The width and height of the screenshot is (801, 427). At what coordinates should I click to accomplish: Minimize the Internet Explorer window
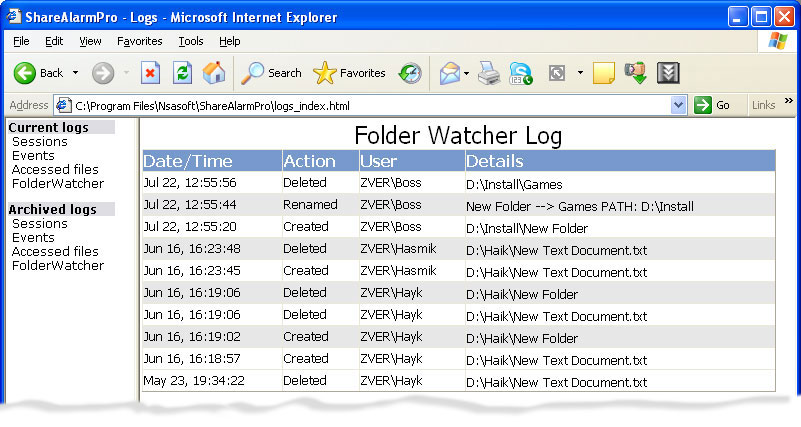[737, 17]
